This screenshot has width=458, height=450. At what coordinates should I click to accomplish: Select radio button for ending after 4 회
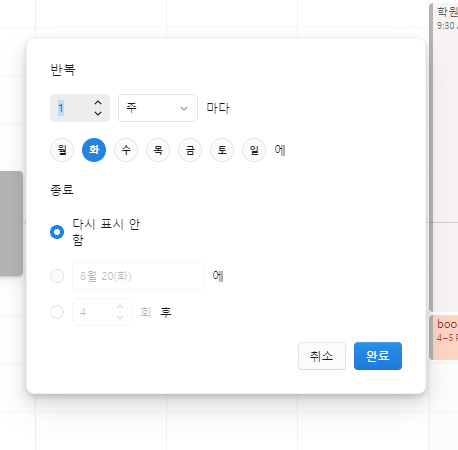click(x=57, y=312)
